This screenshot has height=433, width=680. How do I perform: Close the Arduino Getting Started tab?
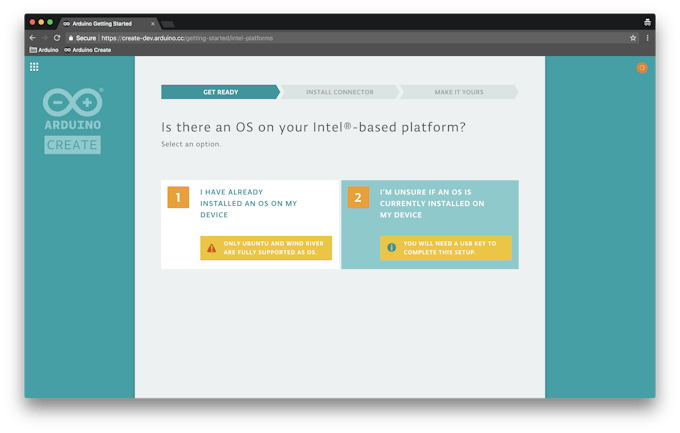click(153, 24)
